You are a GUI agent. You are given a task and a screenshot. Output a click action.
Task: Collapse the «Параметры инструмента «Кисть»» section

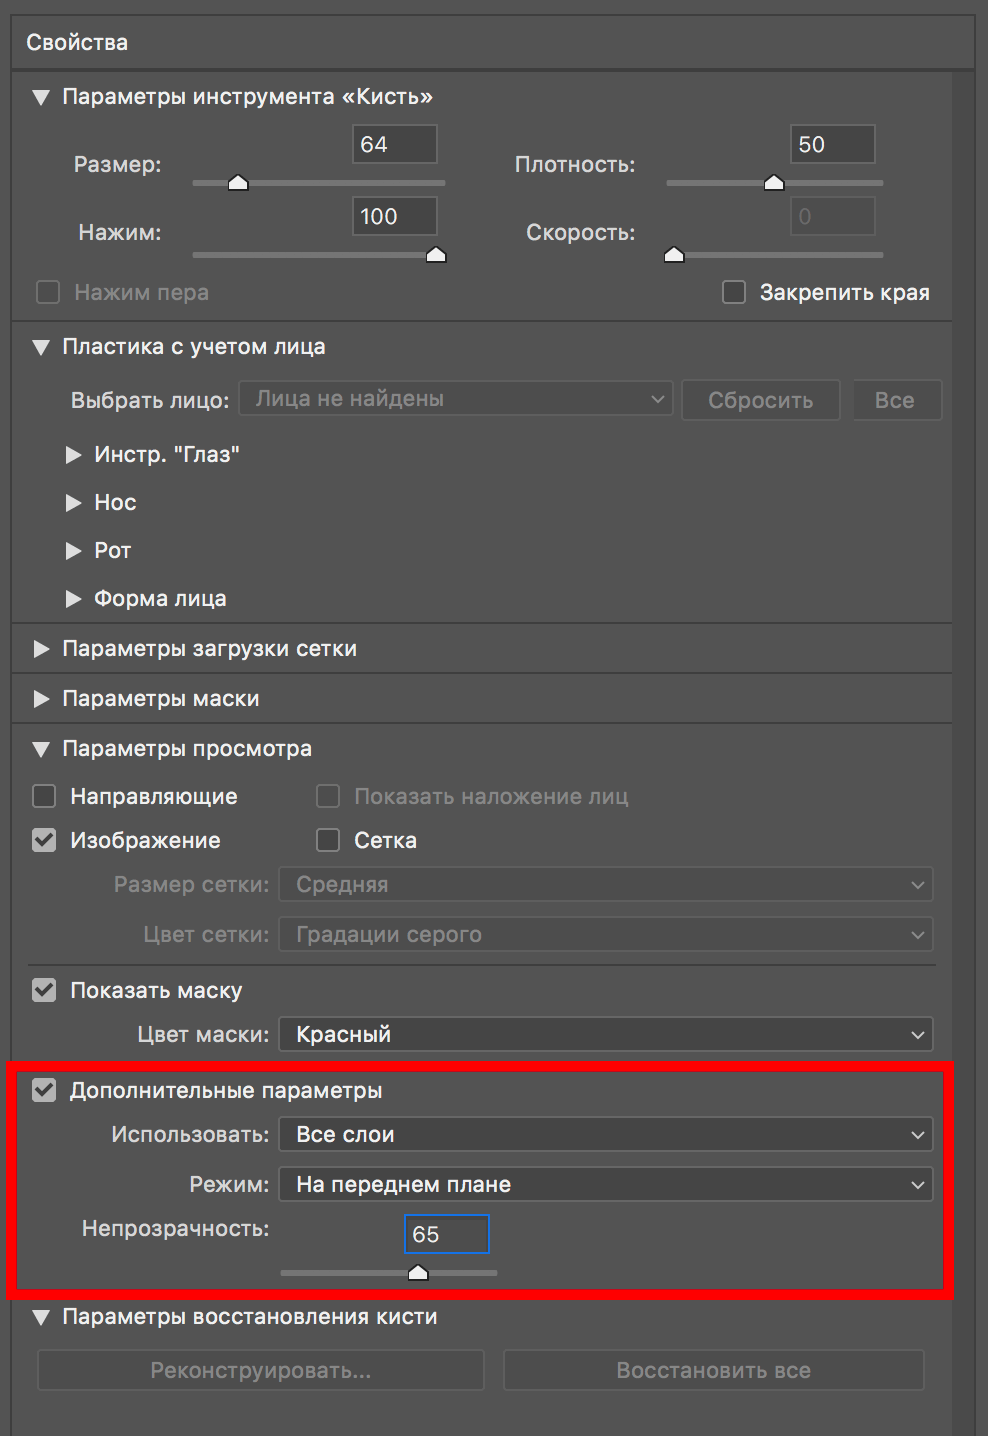(41, 97)
